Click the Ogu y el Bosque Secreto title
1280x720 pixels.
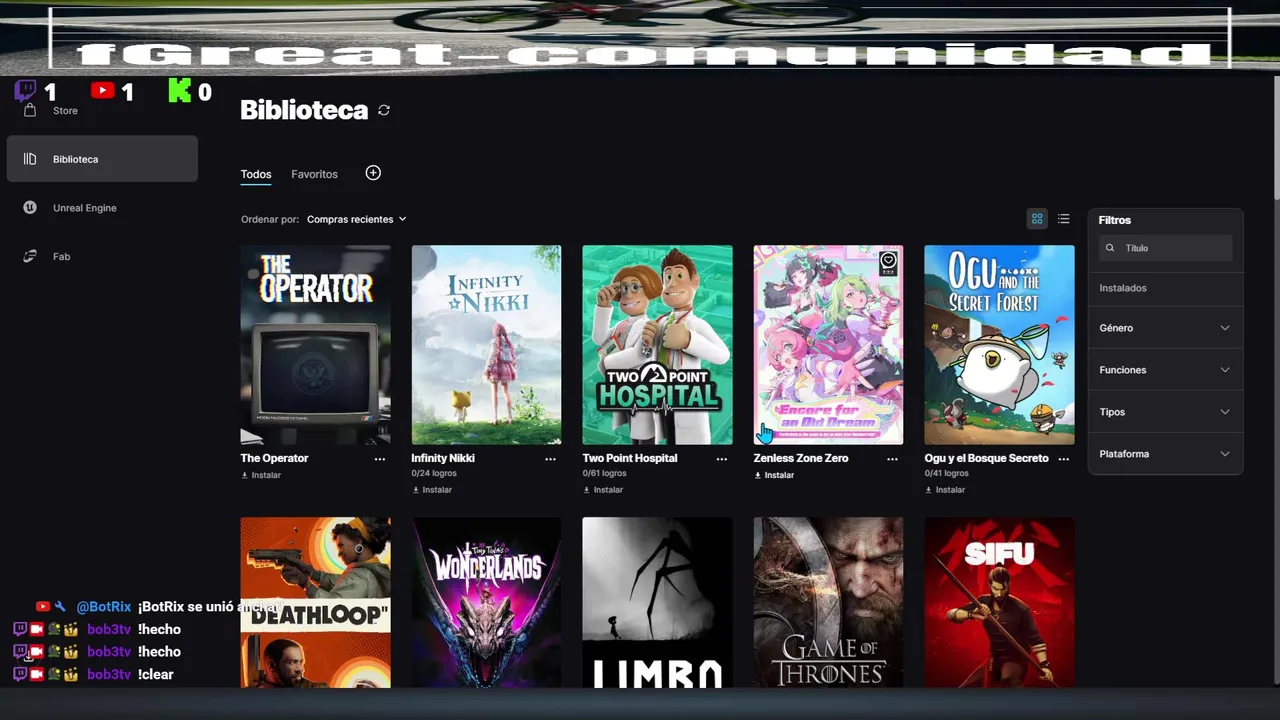point(987,458)
